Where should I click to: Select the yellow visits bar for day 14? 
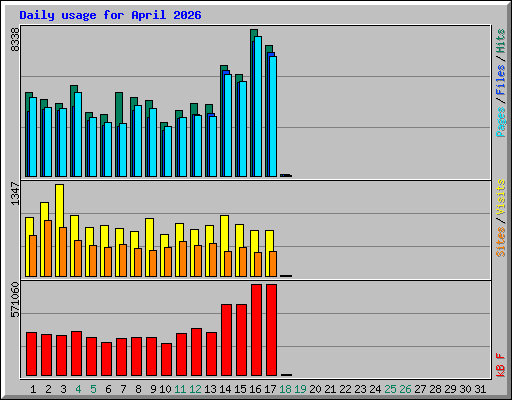coord(224,246)
